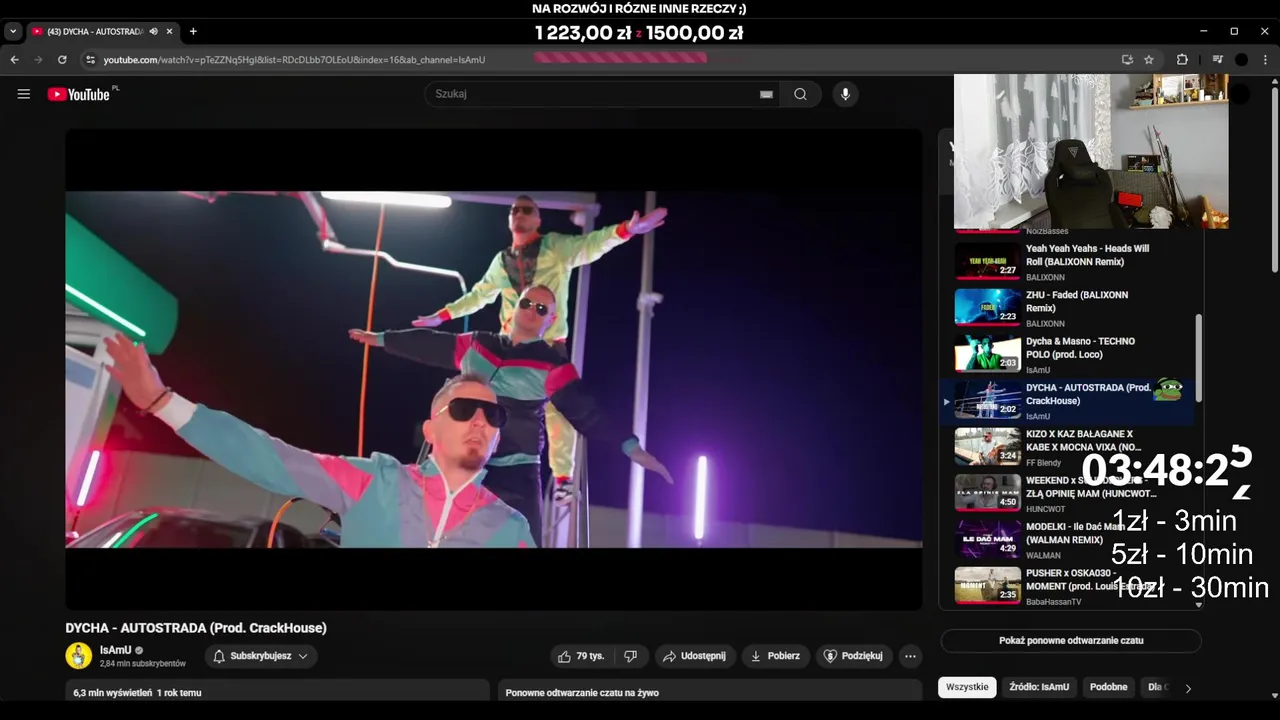The width and height of the screenshot is (1280, 720).
Task: Mute the tab via speaker icon
Action: pyautogui.click(x=154, y=32)
